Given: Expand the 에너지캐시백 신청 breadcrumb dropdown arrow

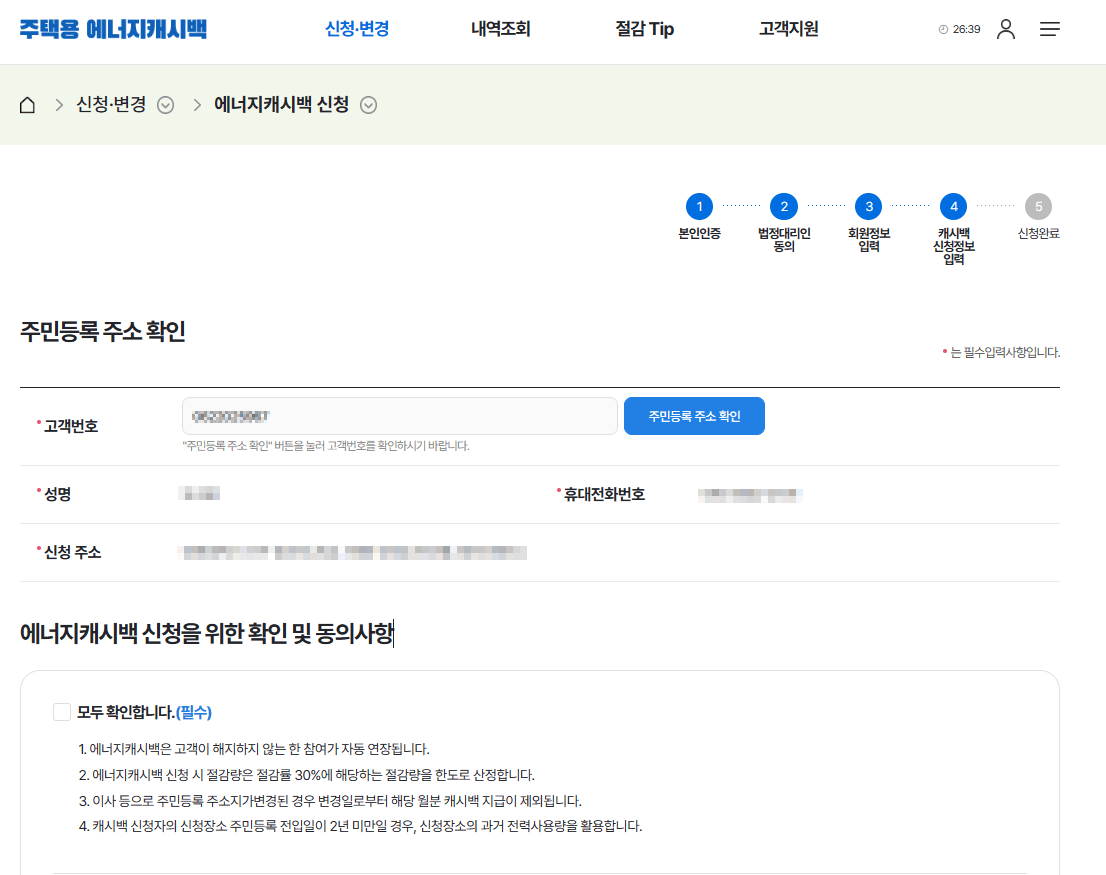Looking at the screenshot, I should (x=369, y=104).
